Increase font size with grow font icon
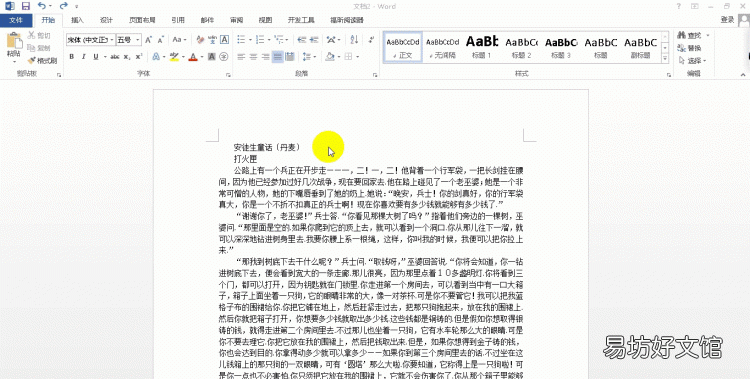750x379 pixels. tap(149, 40)
